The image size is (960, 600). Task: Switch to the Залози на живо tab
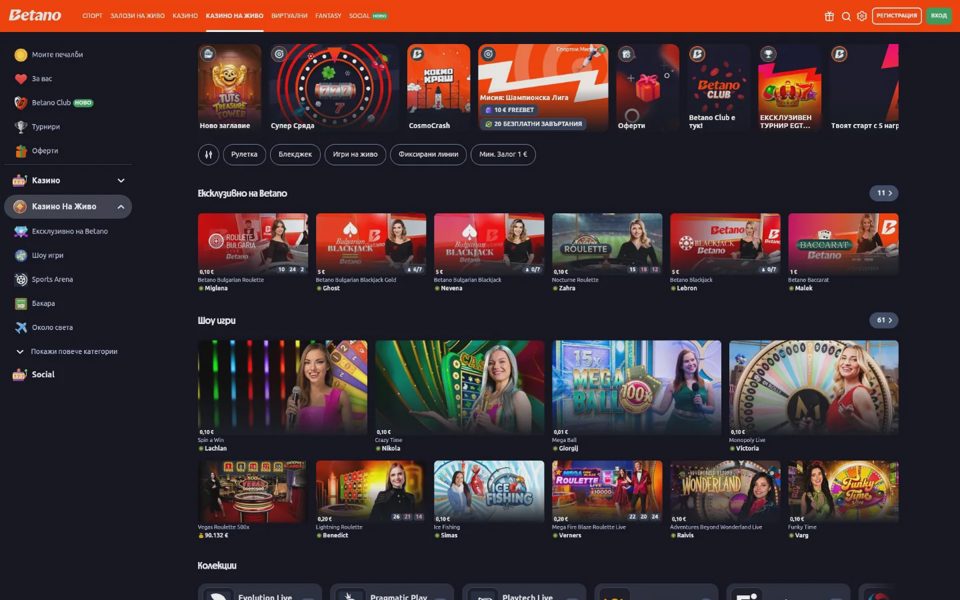(138, 16)
